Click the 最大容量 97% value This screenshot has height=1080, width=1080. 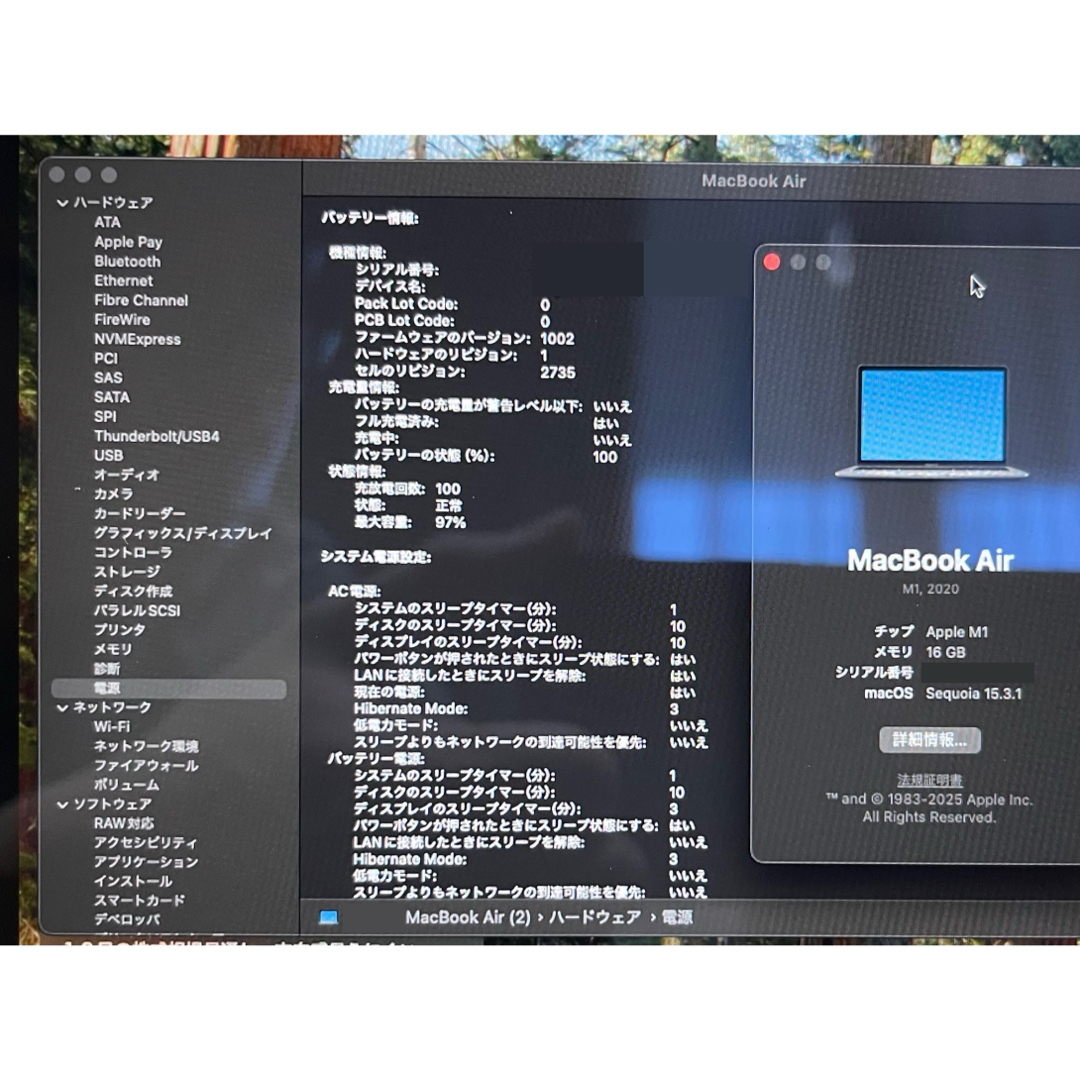tap(450, 523)
